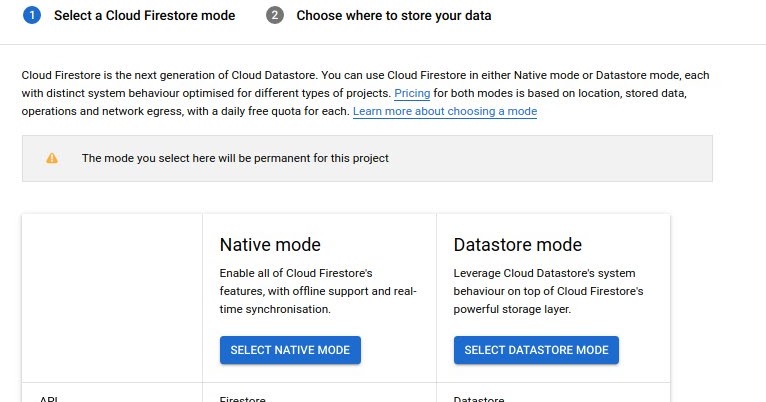Click the step 1 number circle icon
This screenshot has width=766, height=402.
pyautogui.click(x=31, y=16)
